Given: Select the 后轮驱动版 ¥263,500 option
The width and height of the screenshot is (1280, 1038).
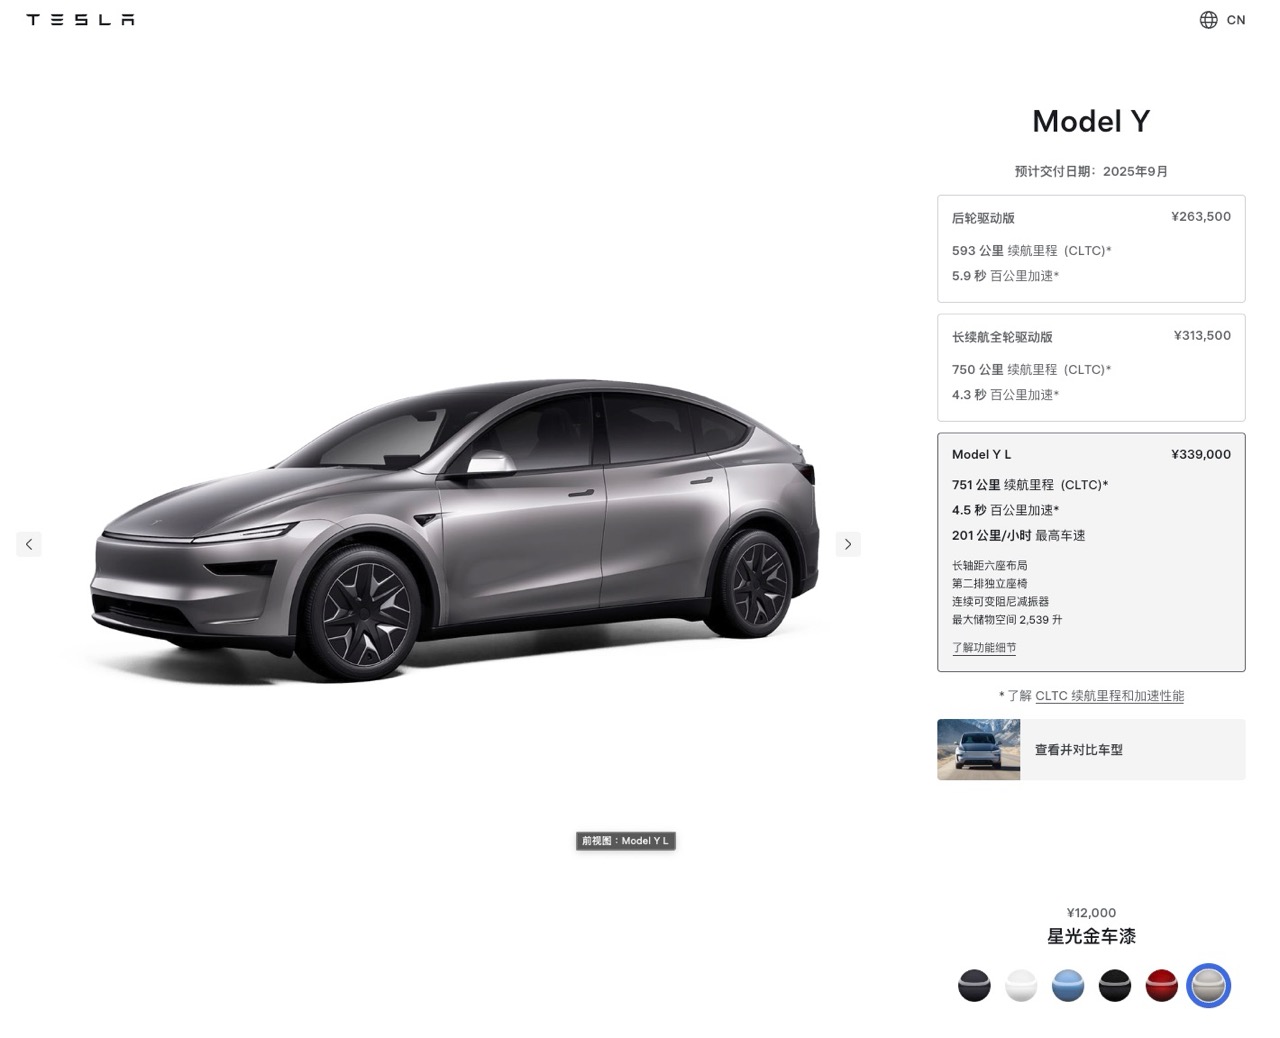Looking at the screenshot, I should [1091, 248].
